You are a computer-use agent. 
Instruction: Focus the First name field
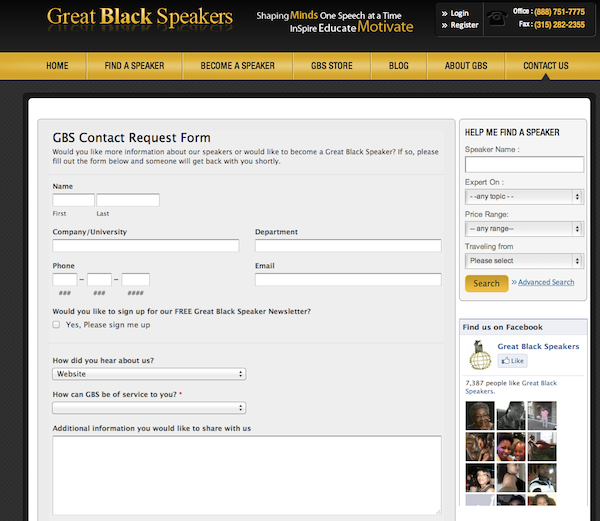click(x=73, y=200)
